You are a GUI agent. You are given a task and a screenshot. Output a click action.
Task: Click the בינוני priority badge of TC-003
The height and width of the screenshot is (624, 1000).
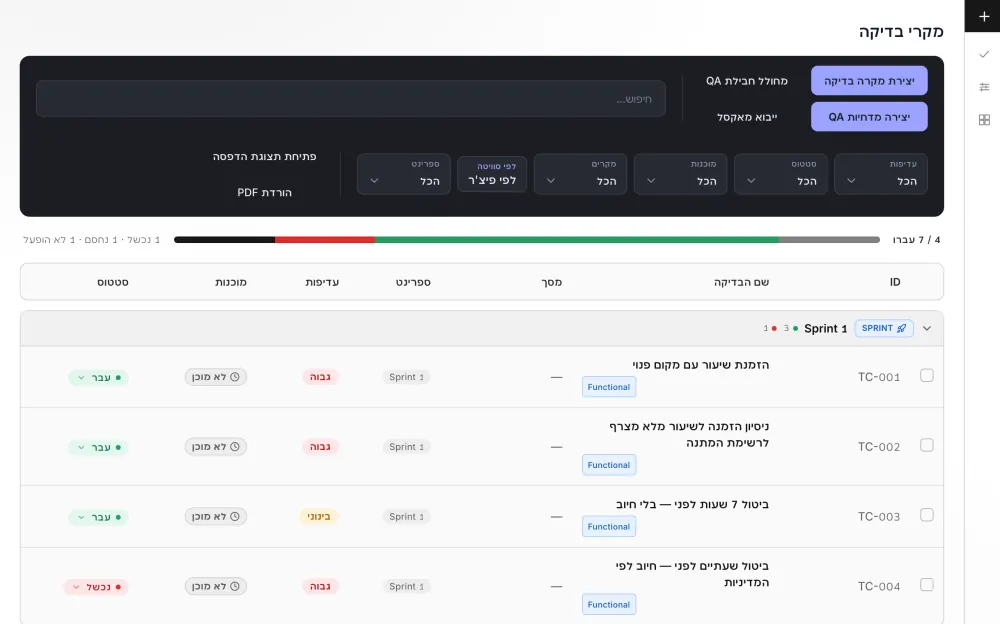coord(319,516)
